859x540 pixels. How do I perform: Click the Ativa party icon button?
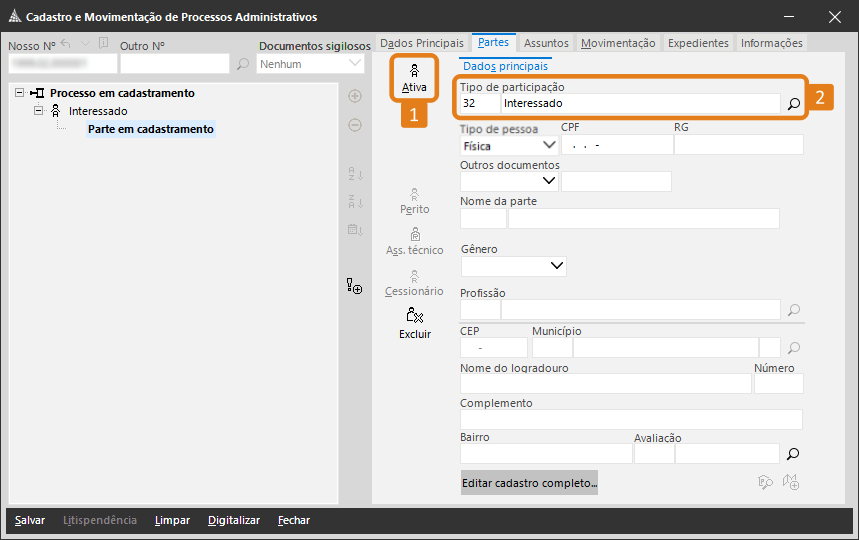pos(414,78)
